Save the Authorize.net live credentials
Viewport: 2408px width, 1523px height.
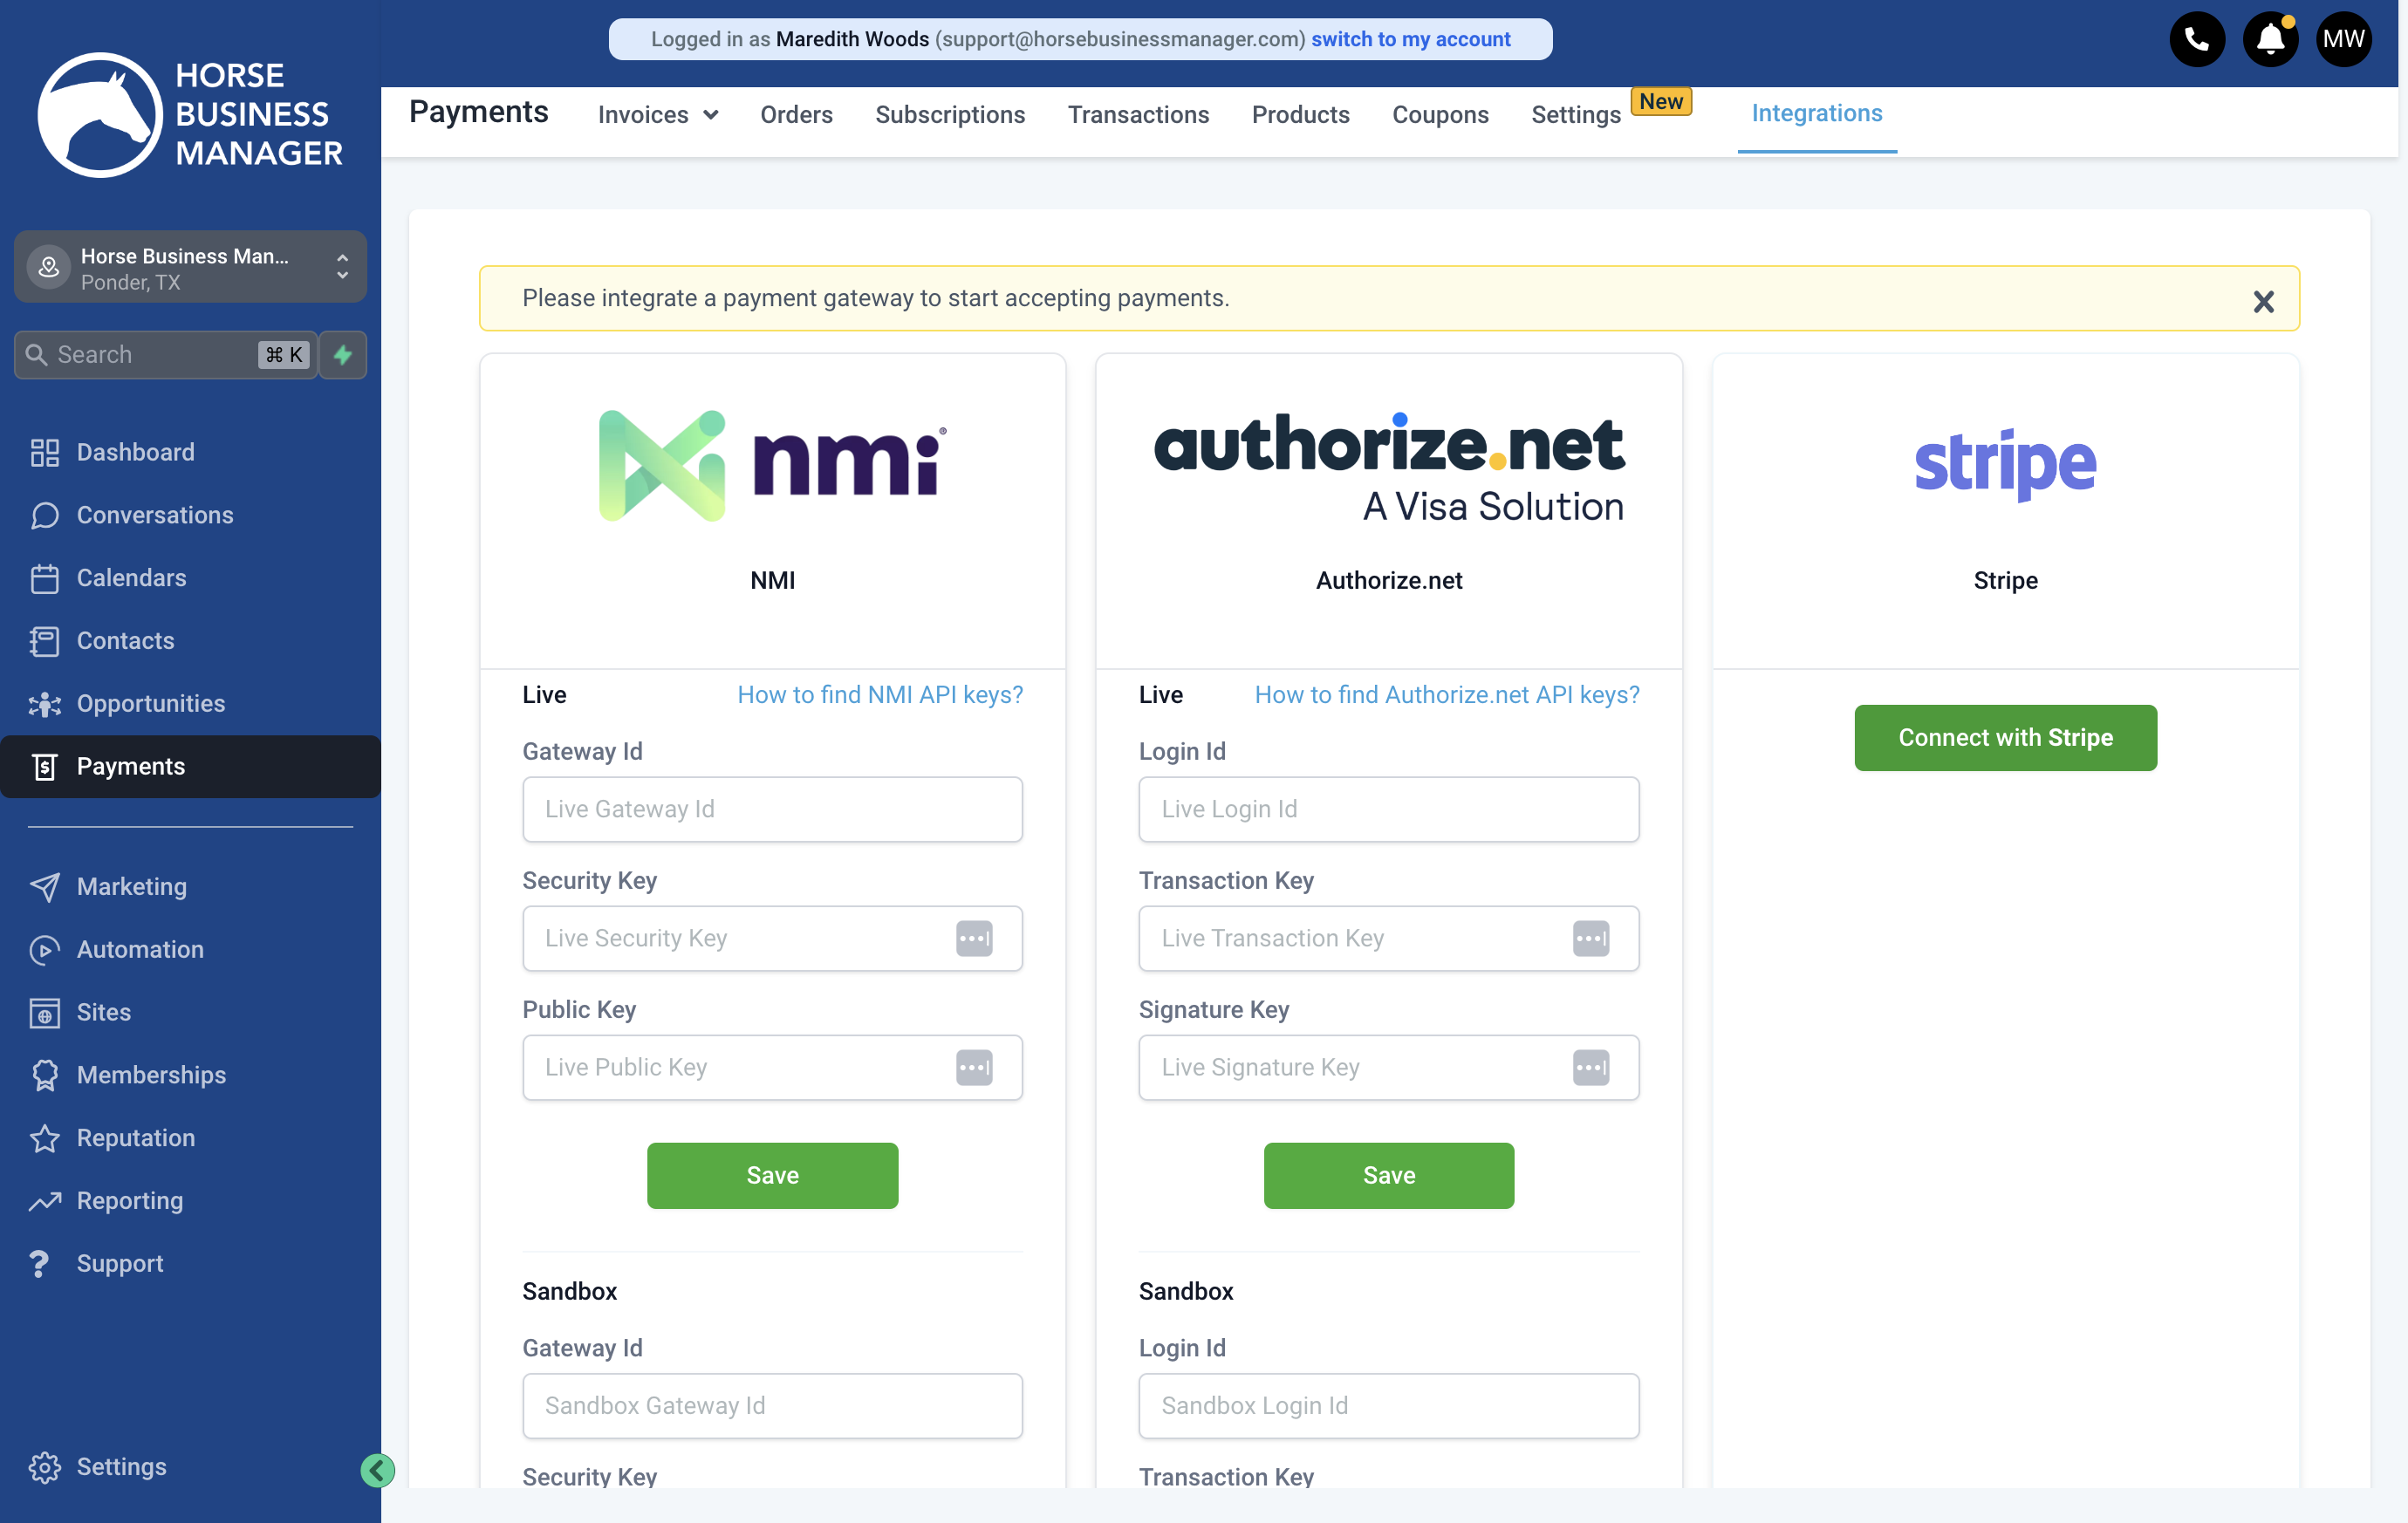click(1389, 1175)
